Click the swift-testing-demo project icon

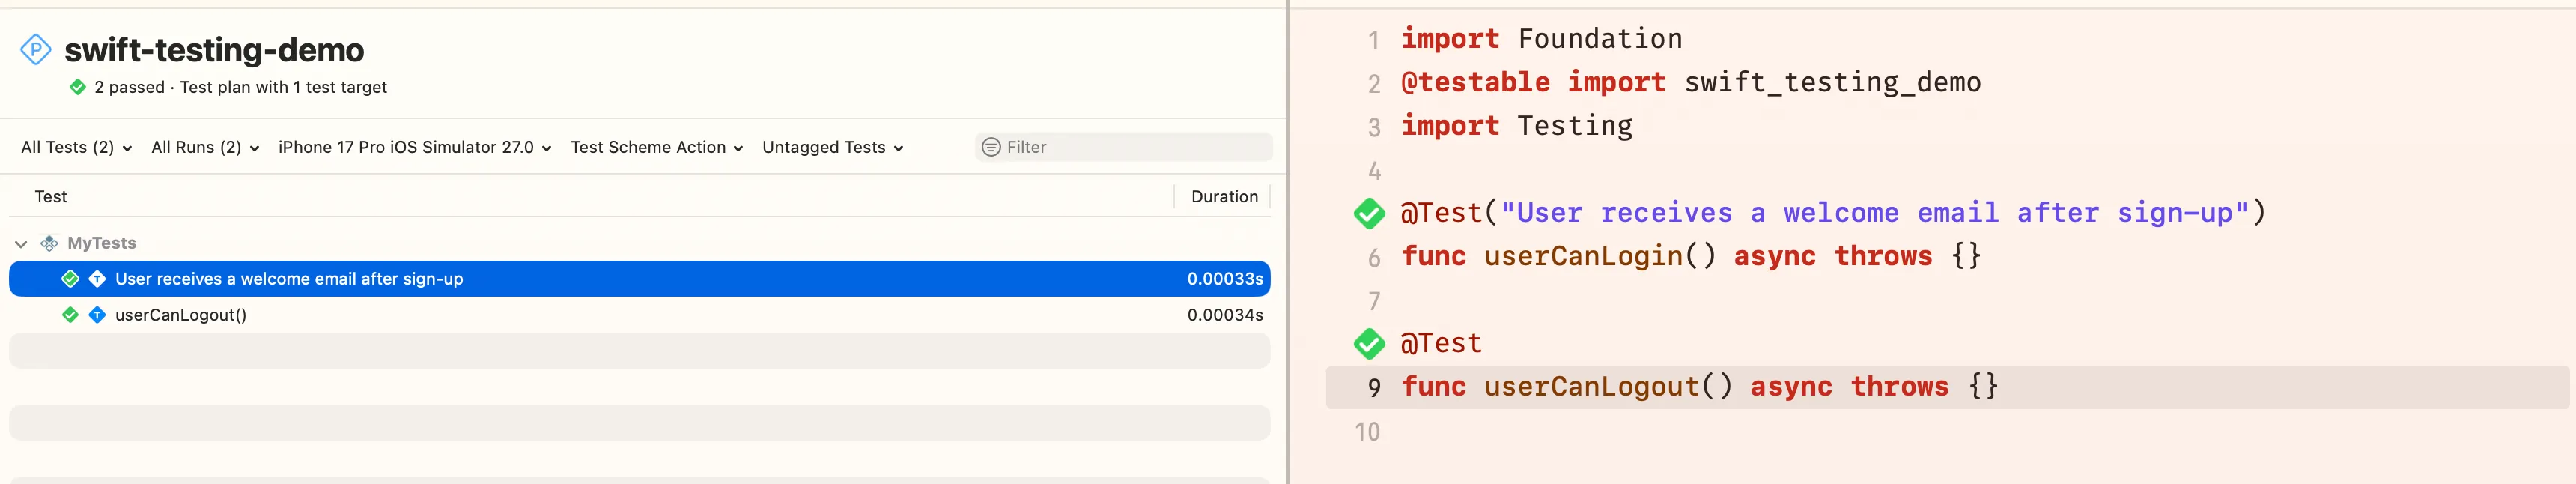coord(36,49)
